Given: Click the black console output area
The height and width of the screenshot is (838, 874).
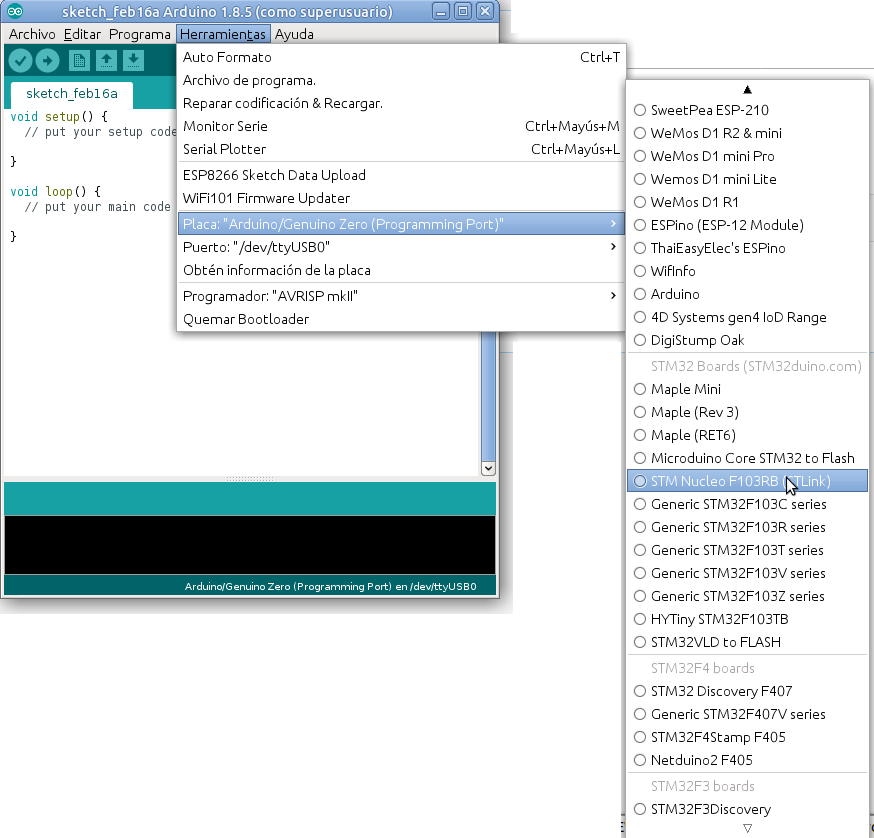Looking at the screenshot, I should pos(250,545).
